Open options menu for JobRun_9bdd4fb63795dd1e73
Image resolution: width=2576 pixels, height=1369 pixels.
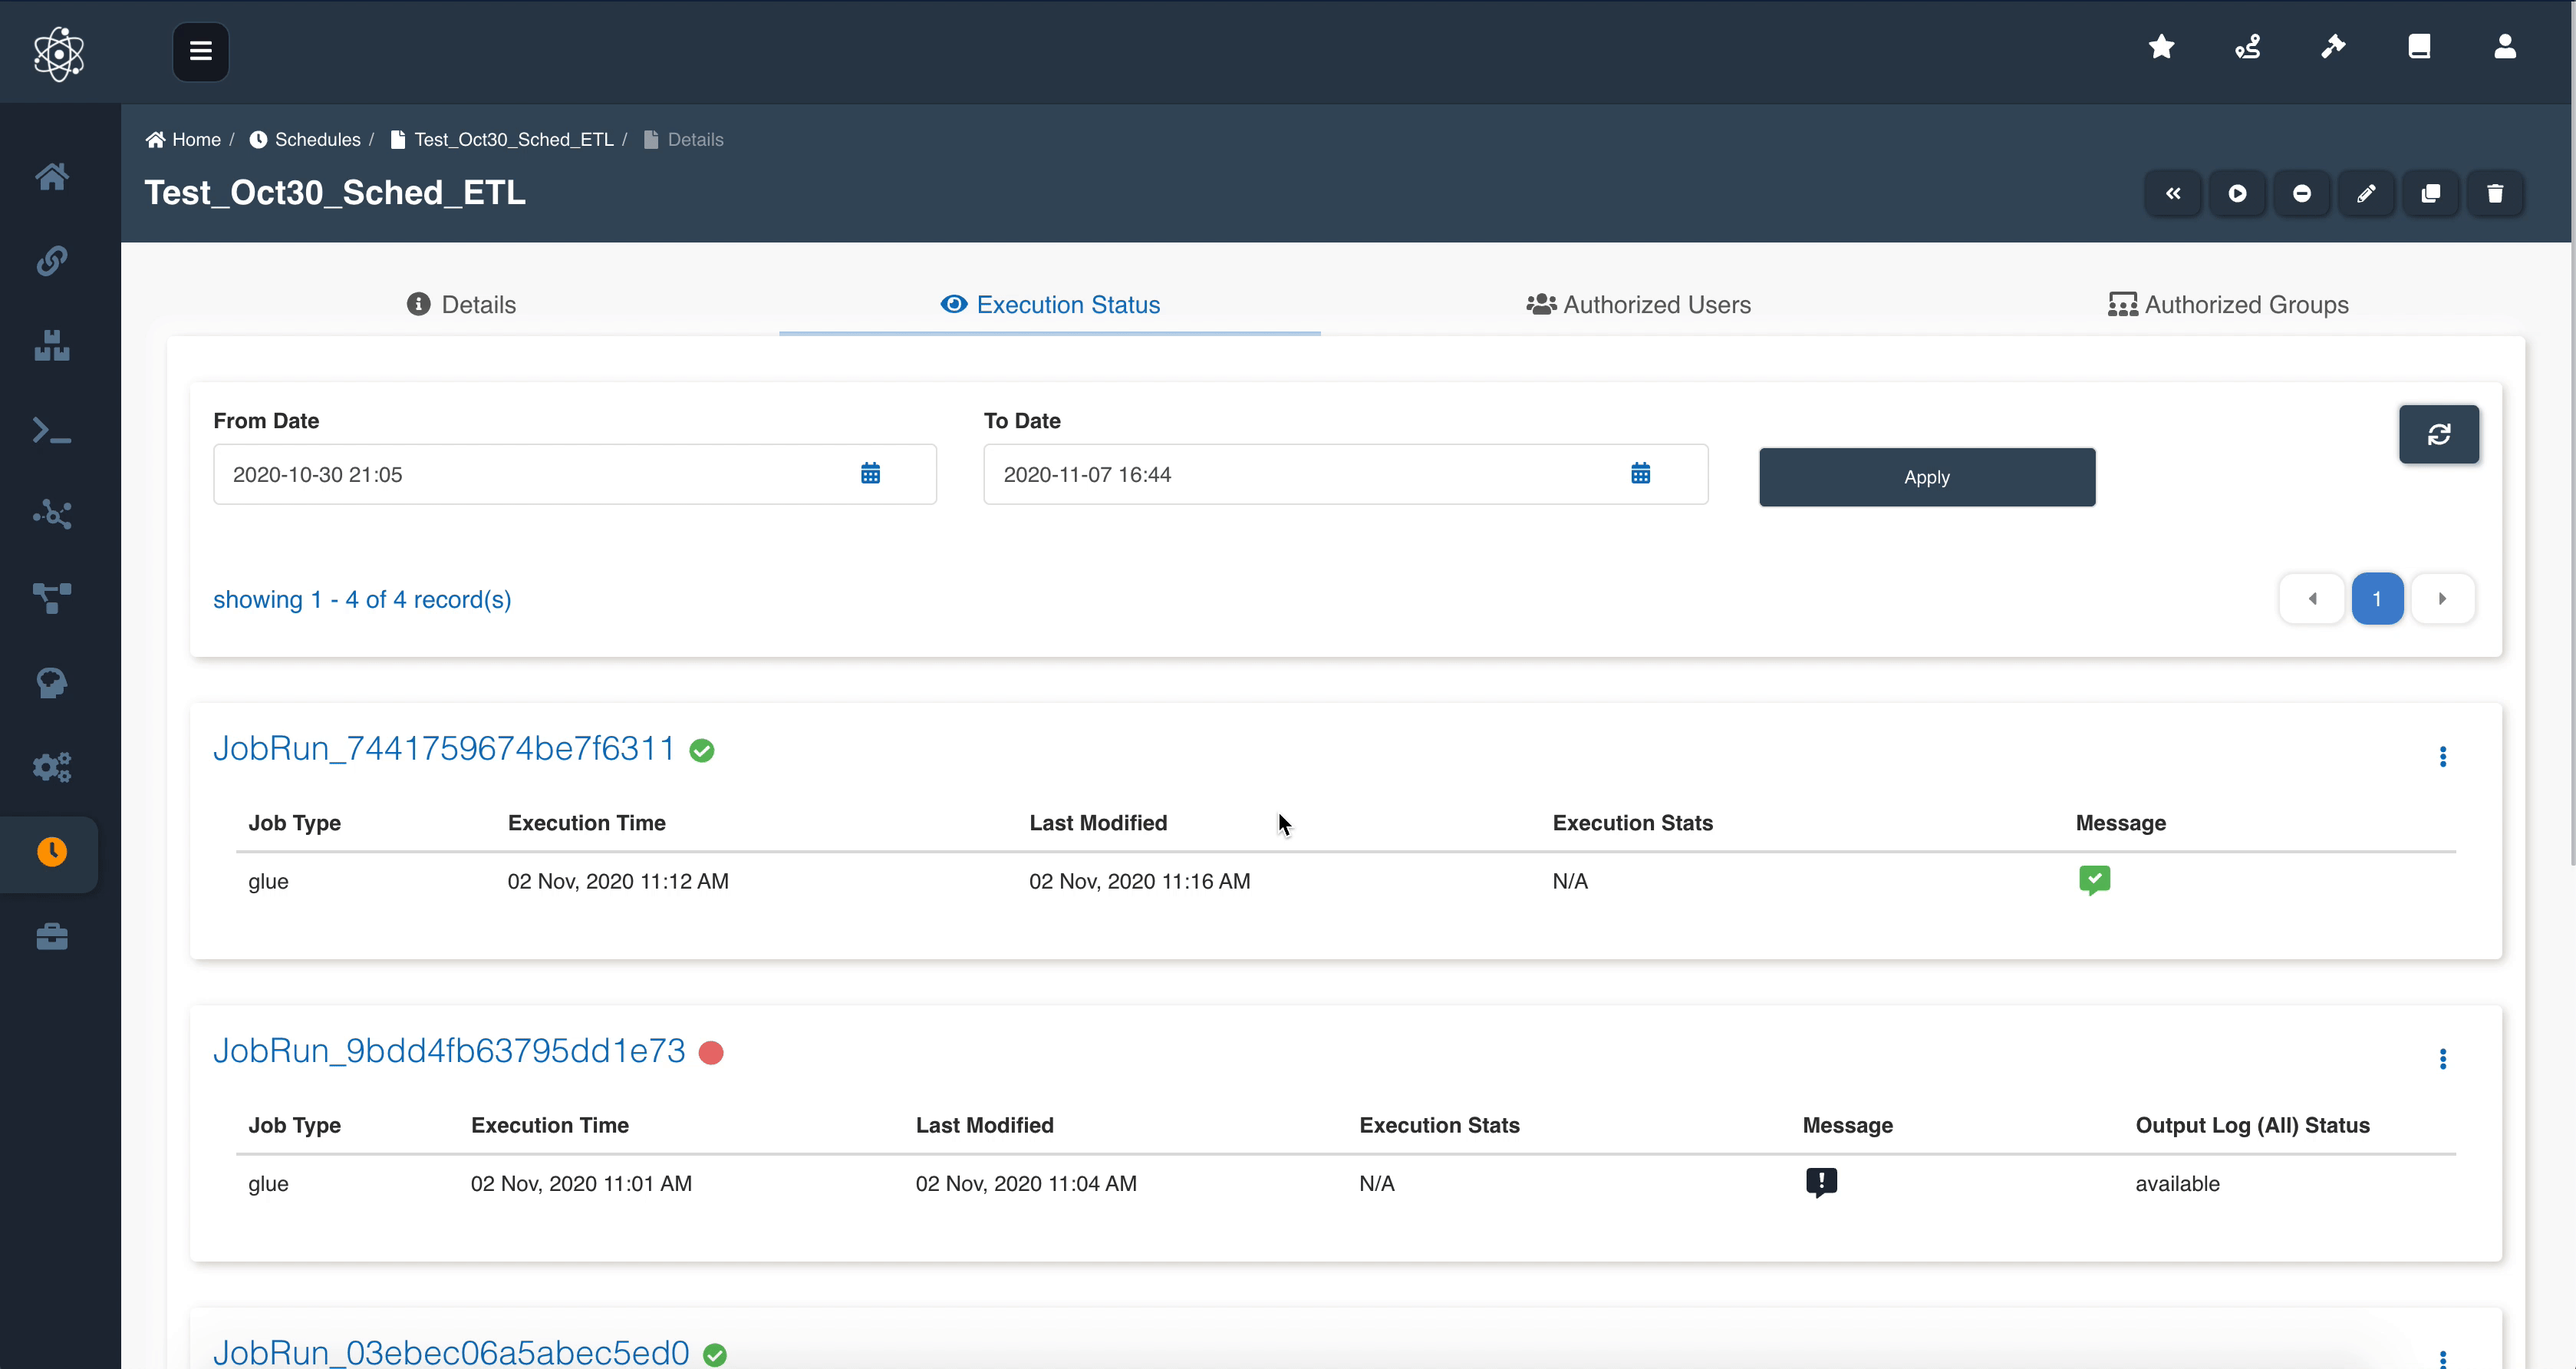2442,1059
